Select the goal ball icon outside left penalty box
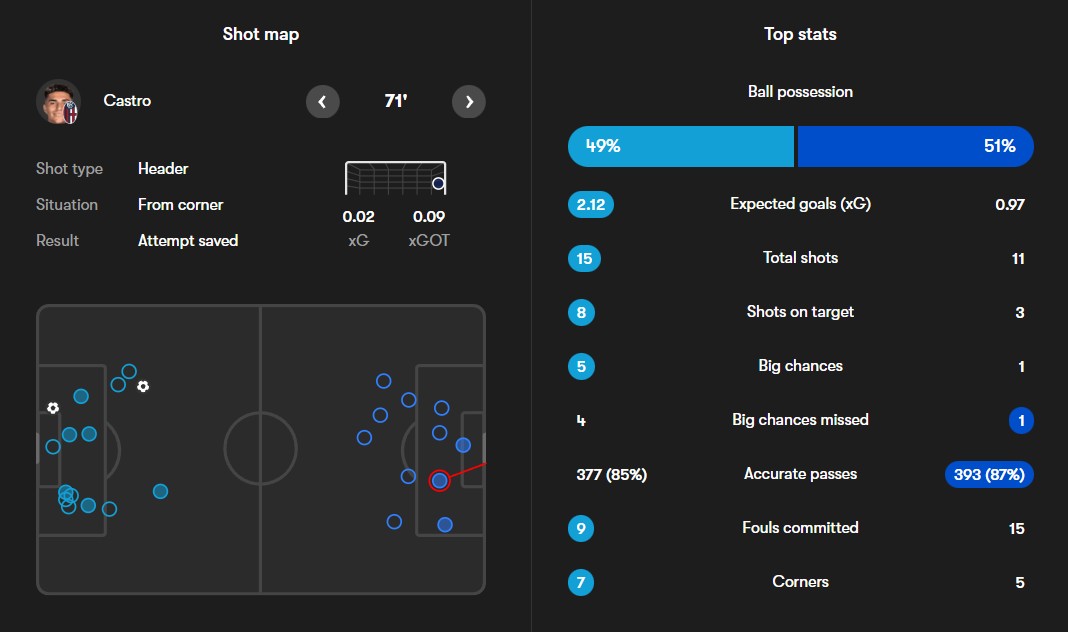The height and width of the screenshot is (632, 1068). tap(143, 386)
